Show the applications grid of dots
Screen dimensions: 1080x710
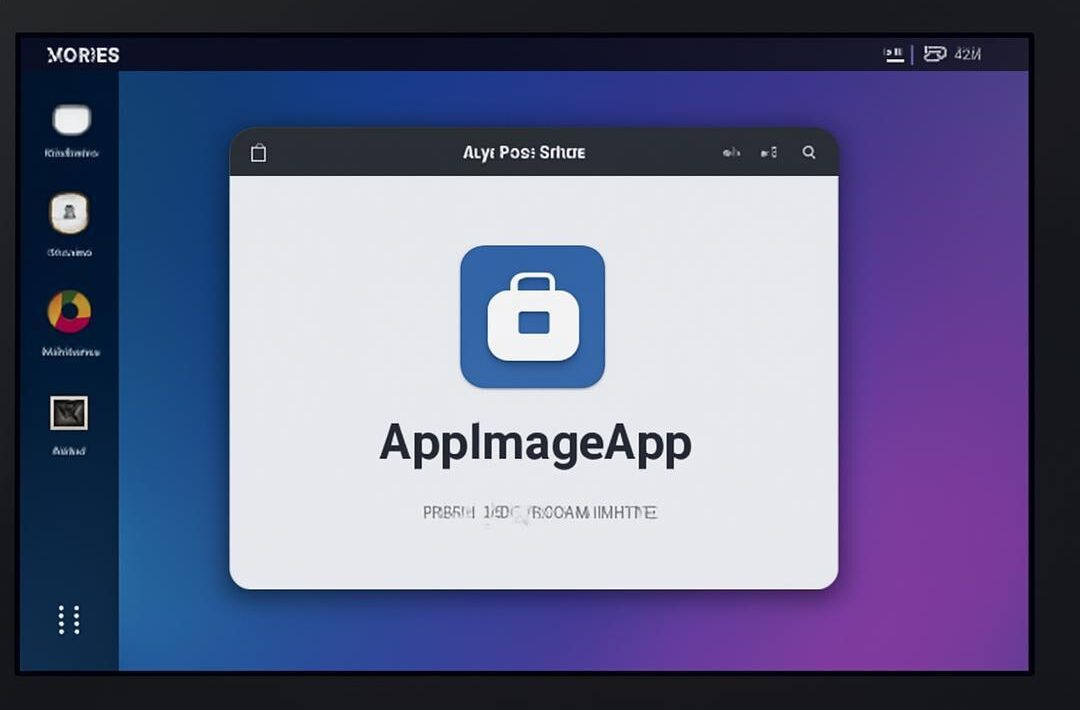[69, 620]
